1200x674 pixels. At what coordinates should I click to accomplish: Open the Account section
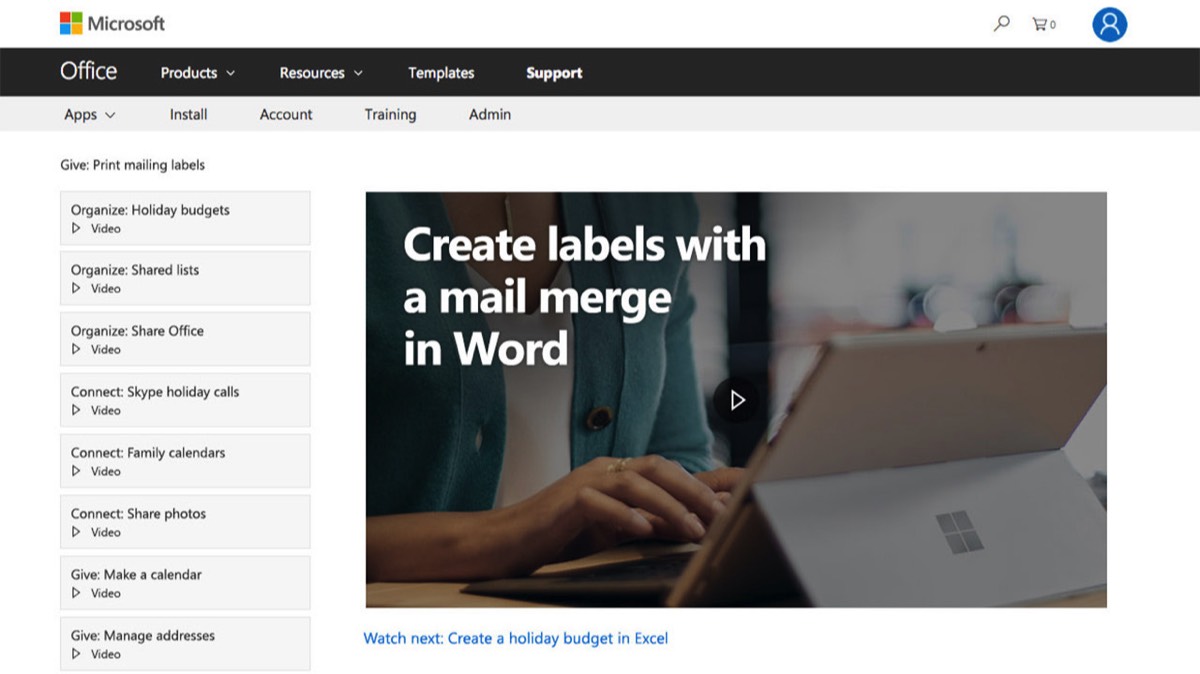click(x=286, y=115)
